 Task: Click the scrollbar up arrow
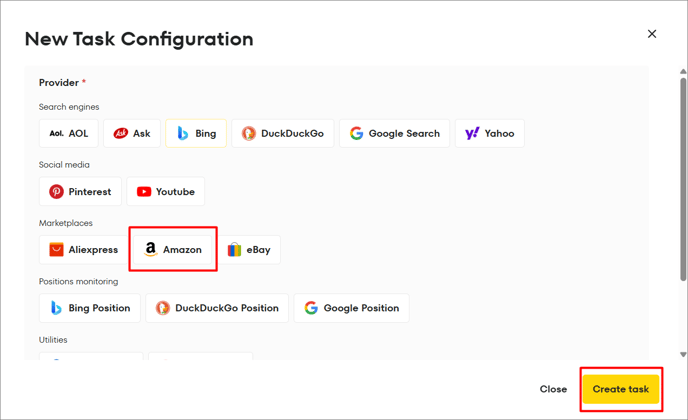(x=683, y=71)
